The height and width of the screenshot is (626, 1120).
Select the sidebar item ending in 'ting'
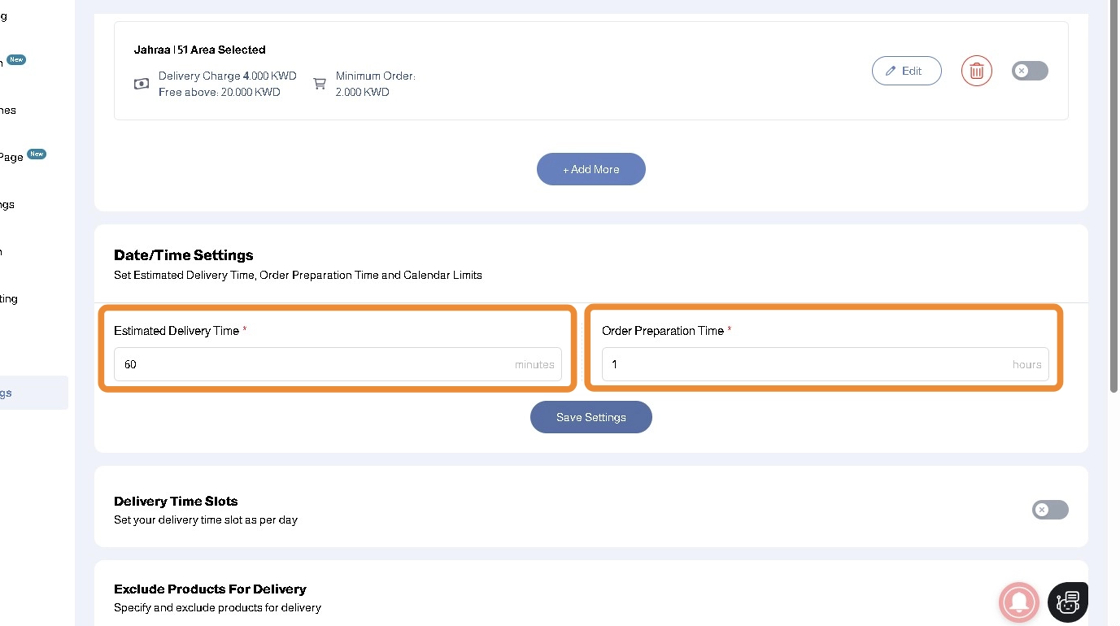[x=9, y=299]
